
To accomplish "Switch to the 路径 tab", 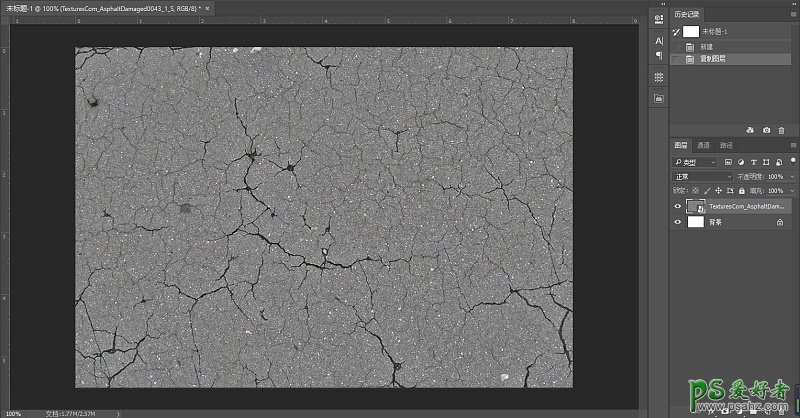I will tap(726, 145).
